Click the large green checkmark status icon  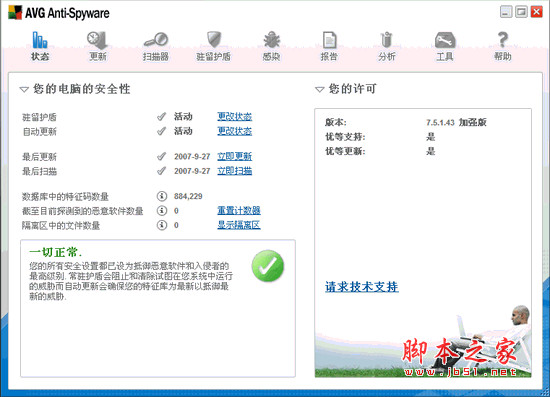click(268, 266)
